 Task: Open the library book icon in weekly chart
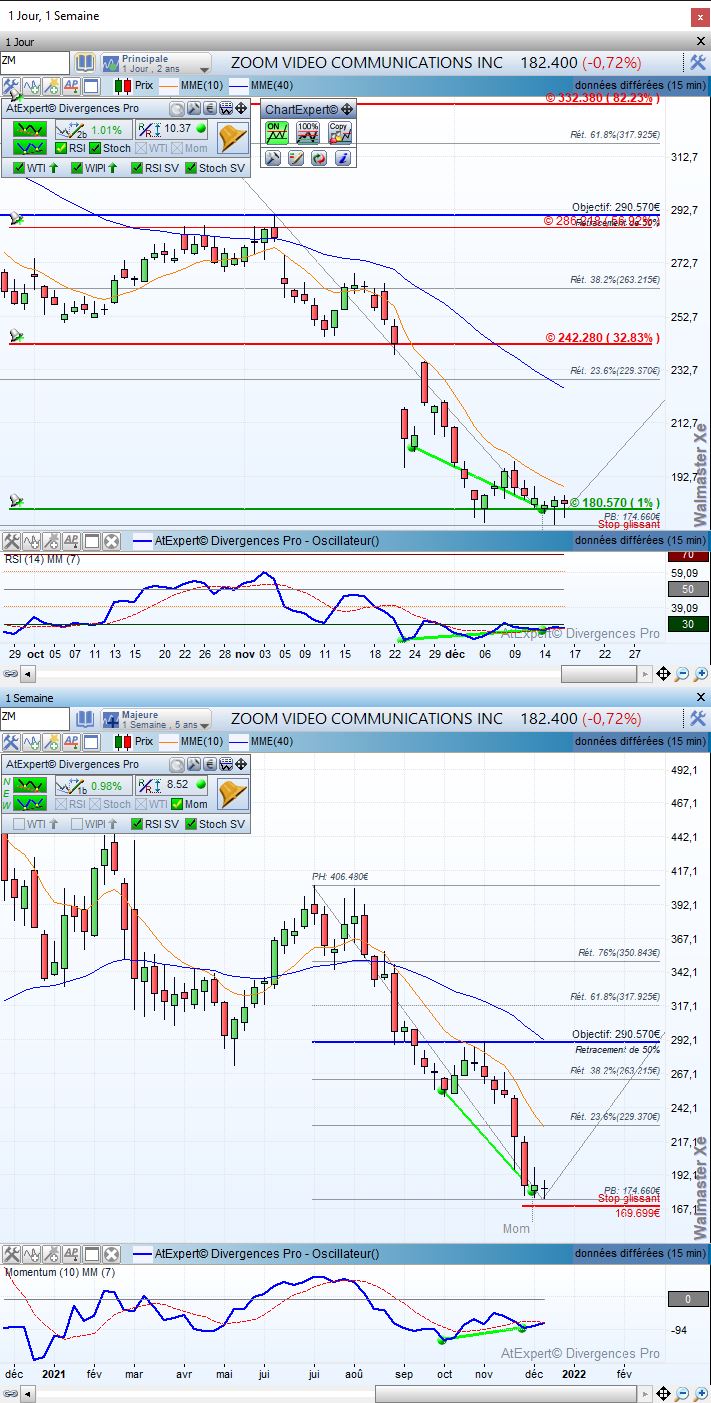pos(85,718)
